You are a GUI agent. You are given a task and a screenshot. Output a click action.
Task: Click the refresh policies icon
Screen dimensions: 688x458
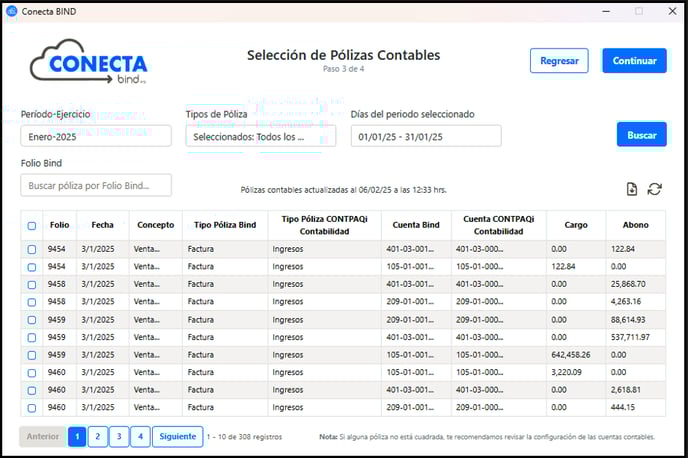click(x=654, y=189)
